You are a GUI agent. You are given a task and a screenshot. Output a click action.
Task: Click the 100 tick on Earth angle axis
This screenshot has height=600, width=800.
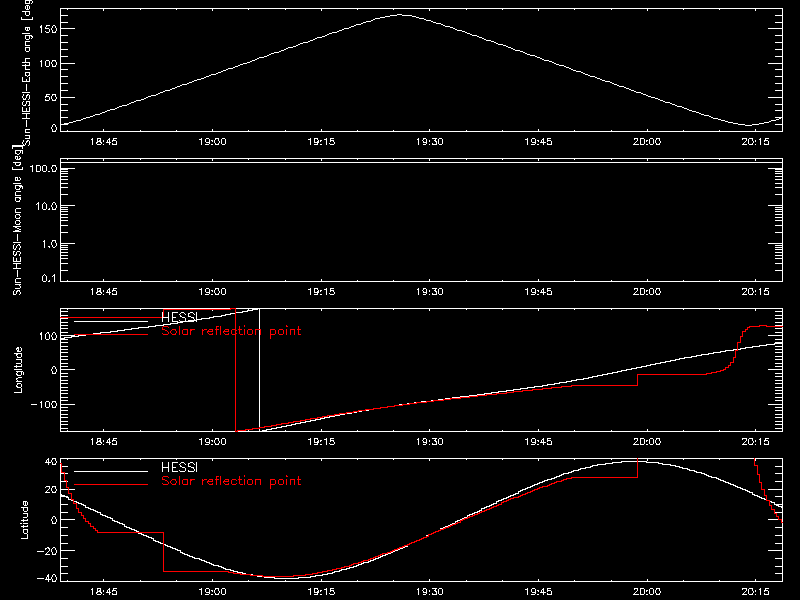(48, 64)
